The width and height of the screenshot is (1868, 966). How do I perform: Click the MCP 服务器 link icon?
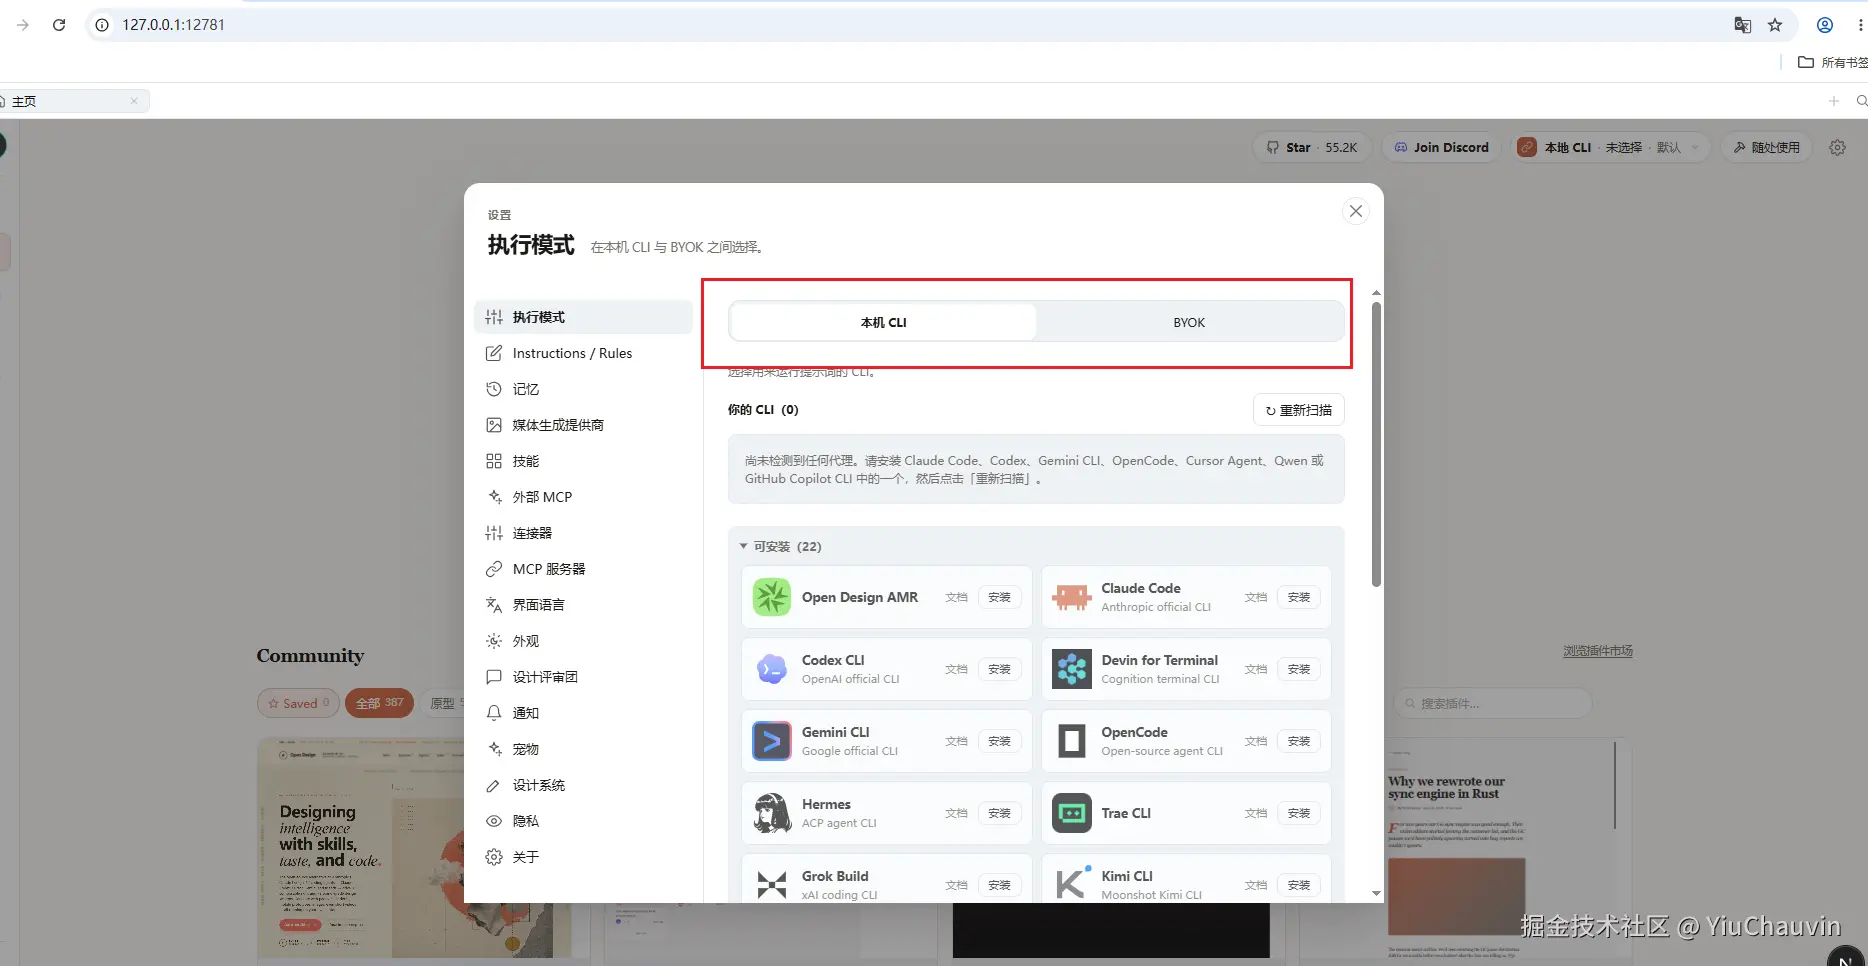click(494, 569)
